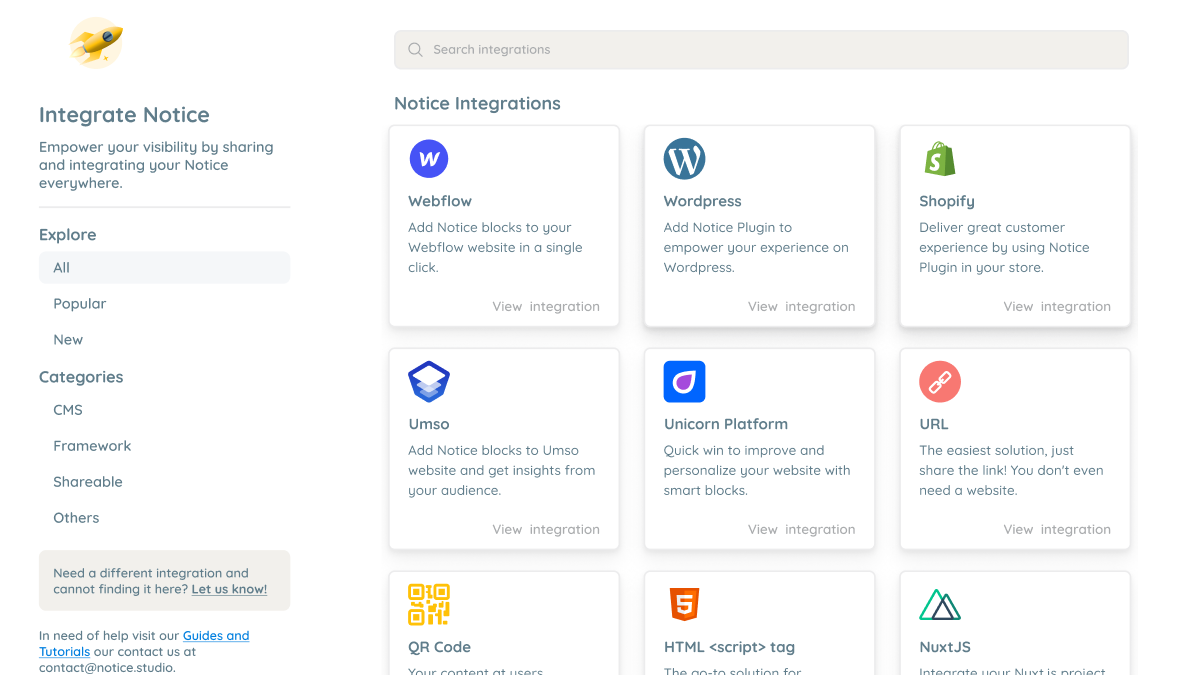Click the Unicorn Platform logo icon
Viewport: 1200px width, 675px height.
point(685,382)
